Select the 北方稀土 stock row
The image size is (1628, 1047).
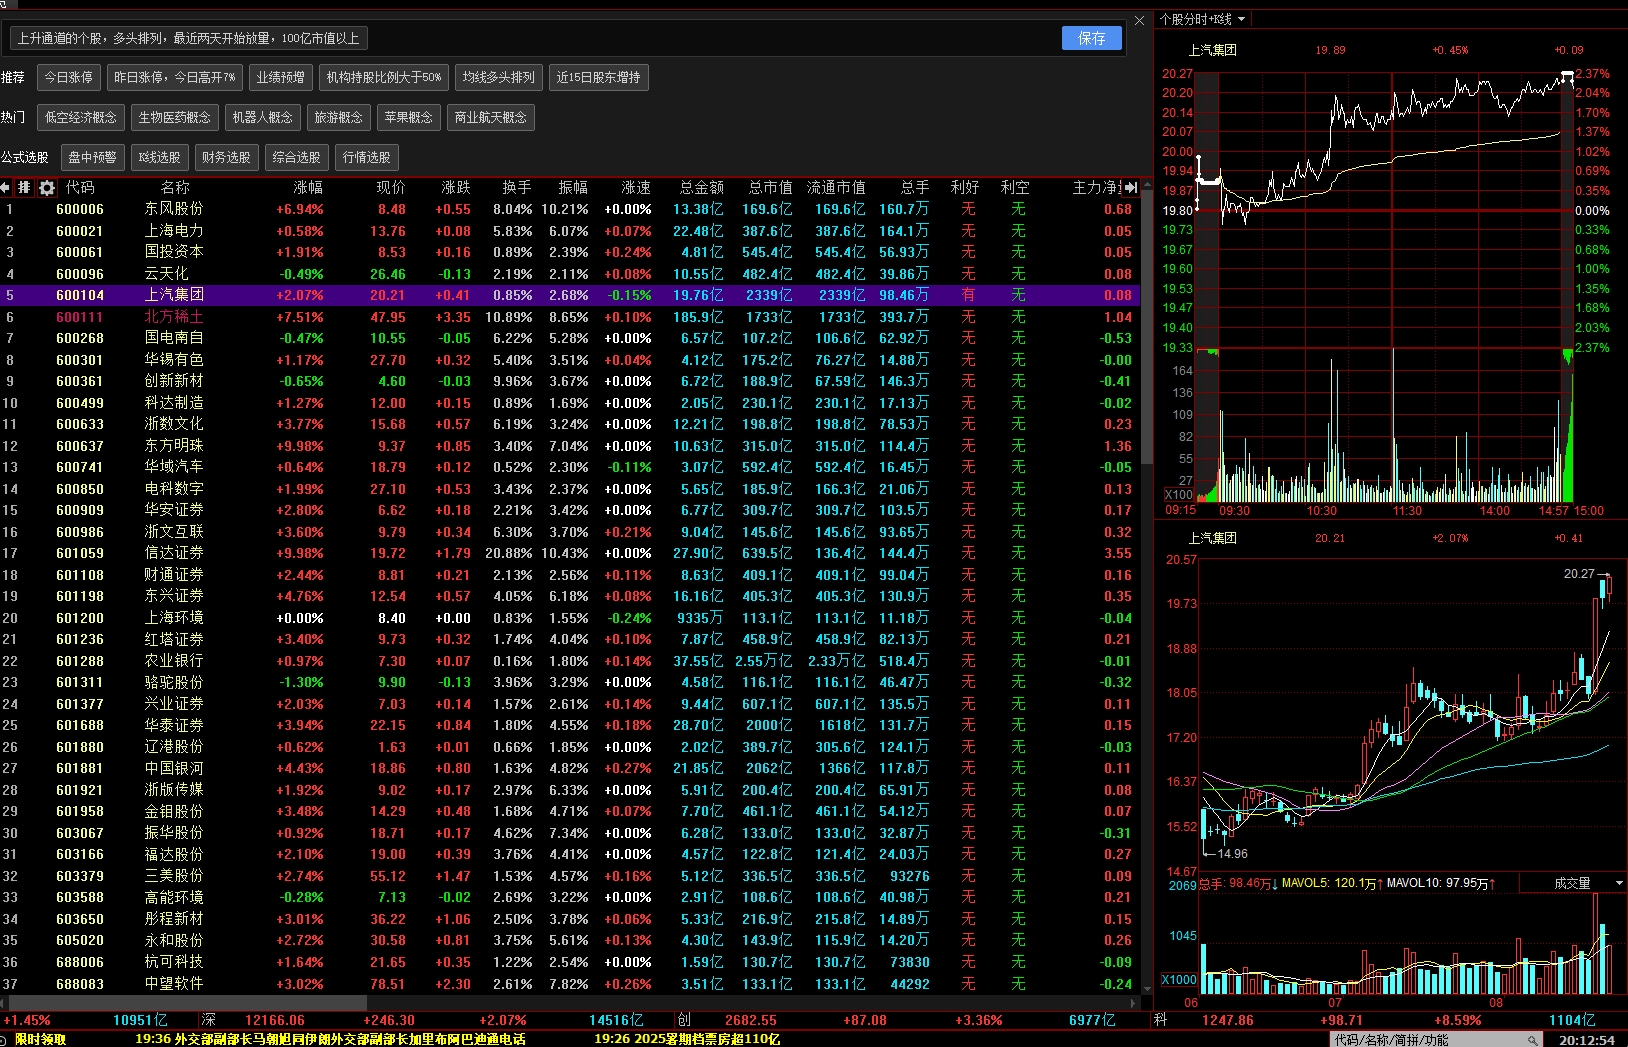(570, 317)
